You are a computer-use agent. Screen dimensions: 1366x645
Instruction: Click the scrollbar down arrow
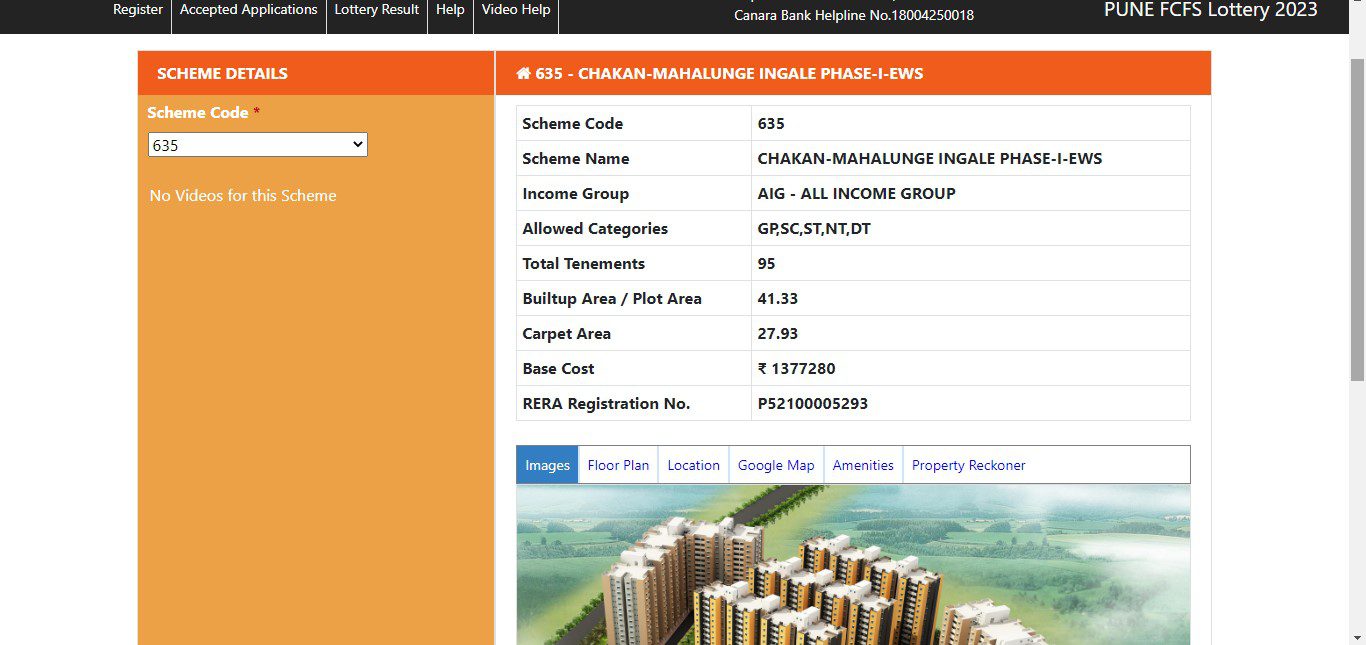1358,637
